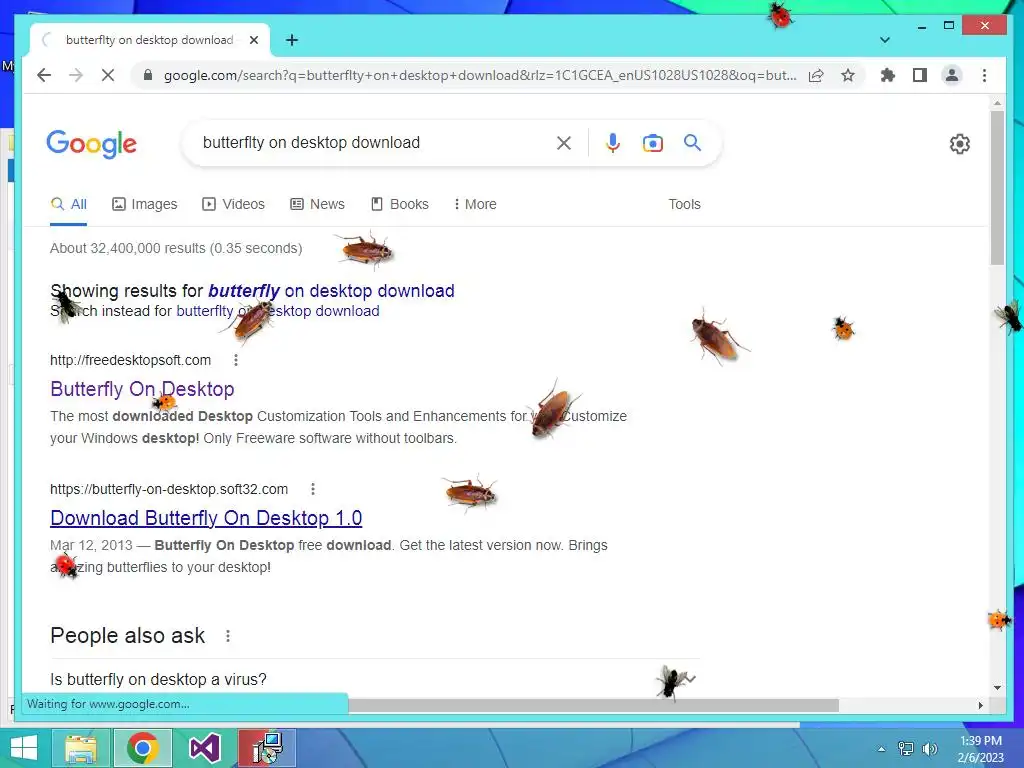The width and height of the screenshot is (1024, 768).
Task: Click the About 32,400,000 results text
Action: tap(176, 248)
